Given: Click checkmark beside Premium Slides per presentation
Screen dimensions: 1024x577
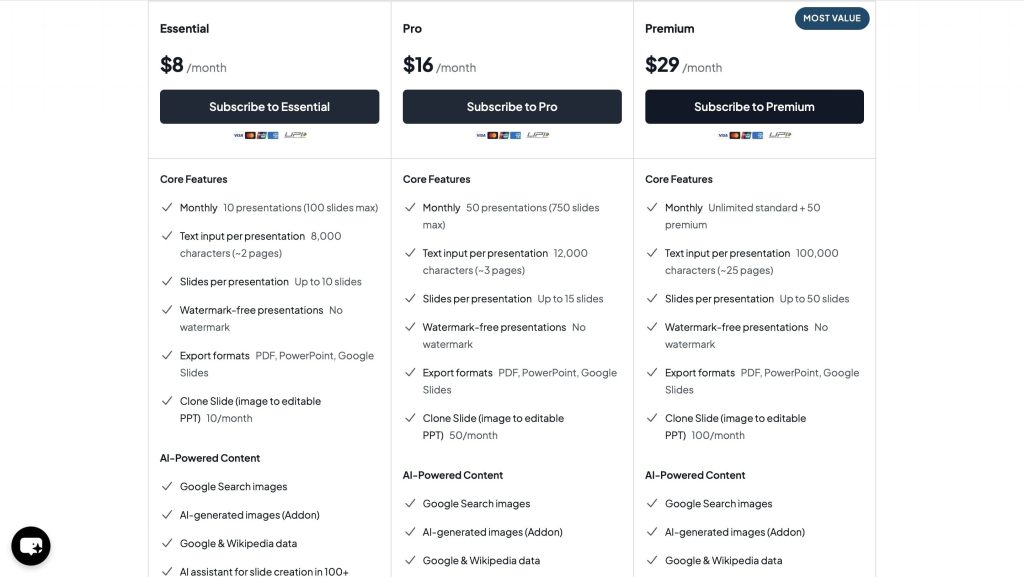Looking at the screenshot, I should [x=652, y=299].
